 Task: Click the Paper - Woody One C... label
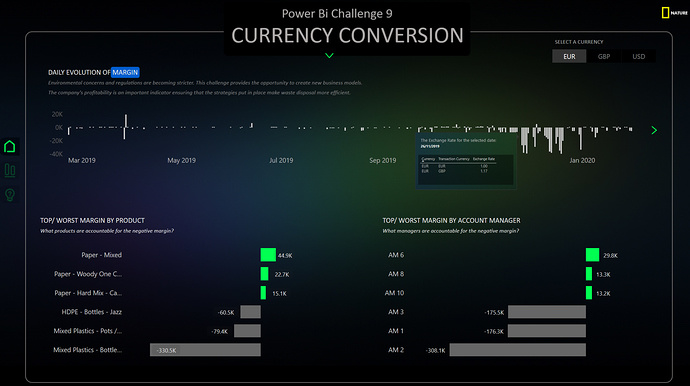point(88,274)
